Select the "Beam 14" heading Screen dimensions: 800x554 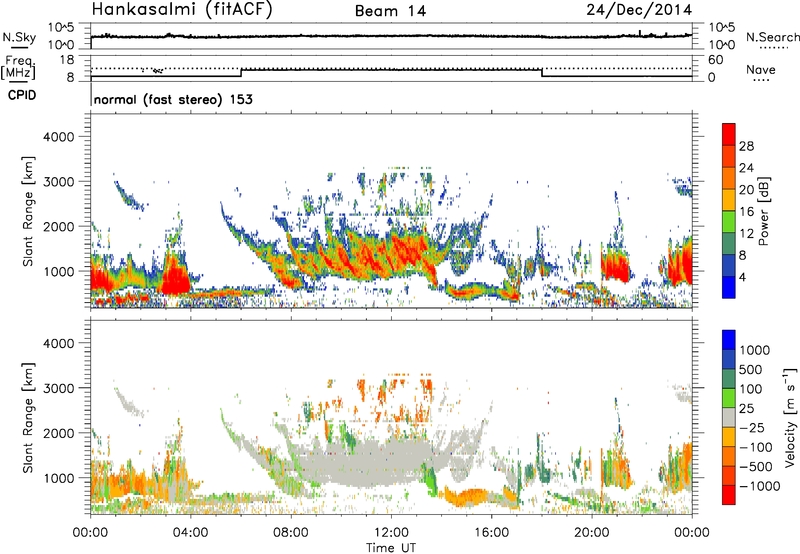pos(390,11)
